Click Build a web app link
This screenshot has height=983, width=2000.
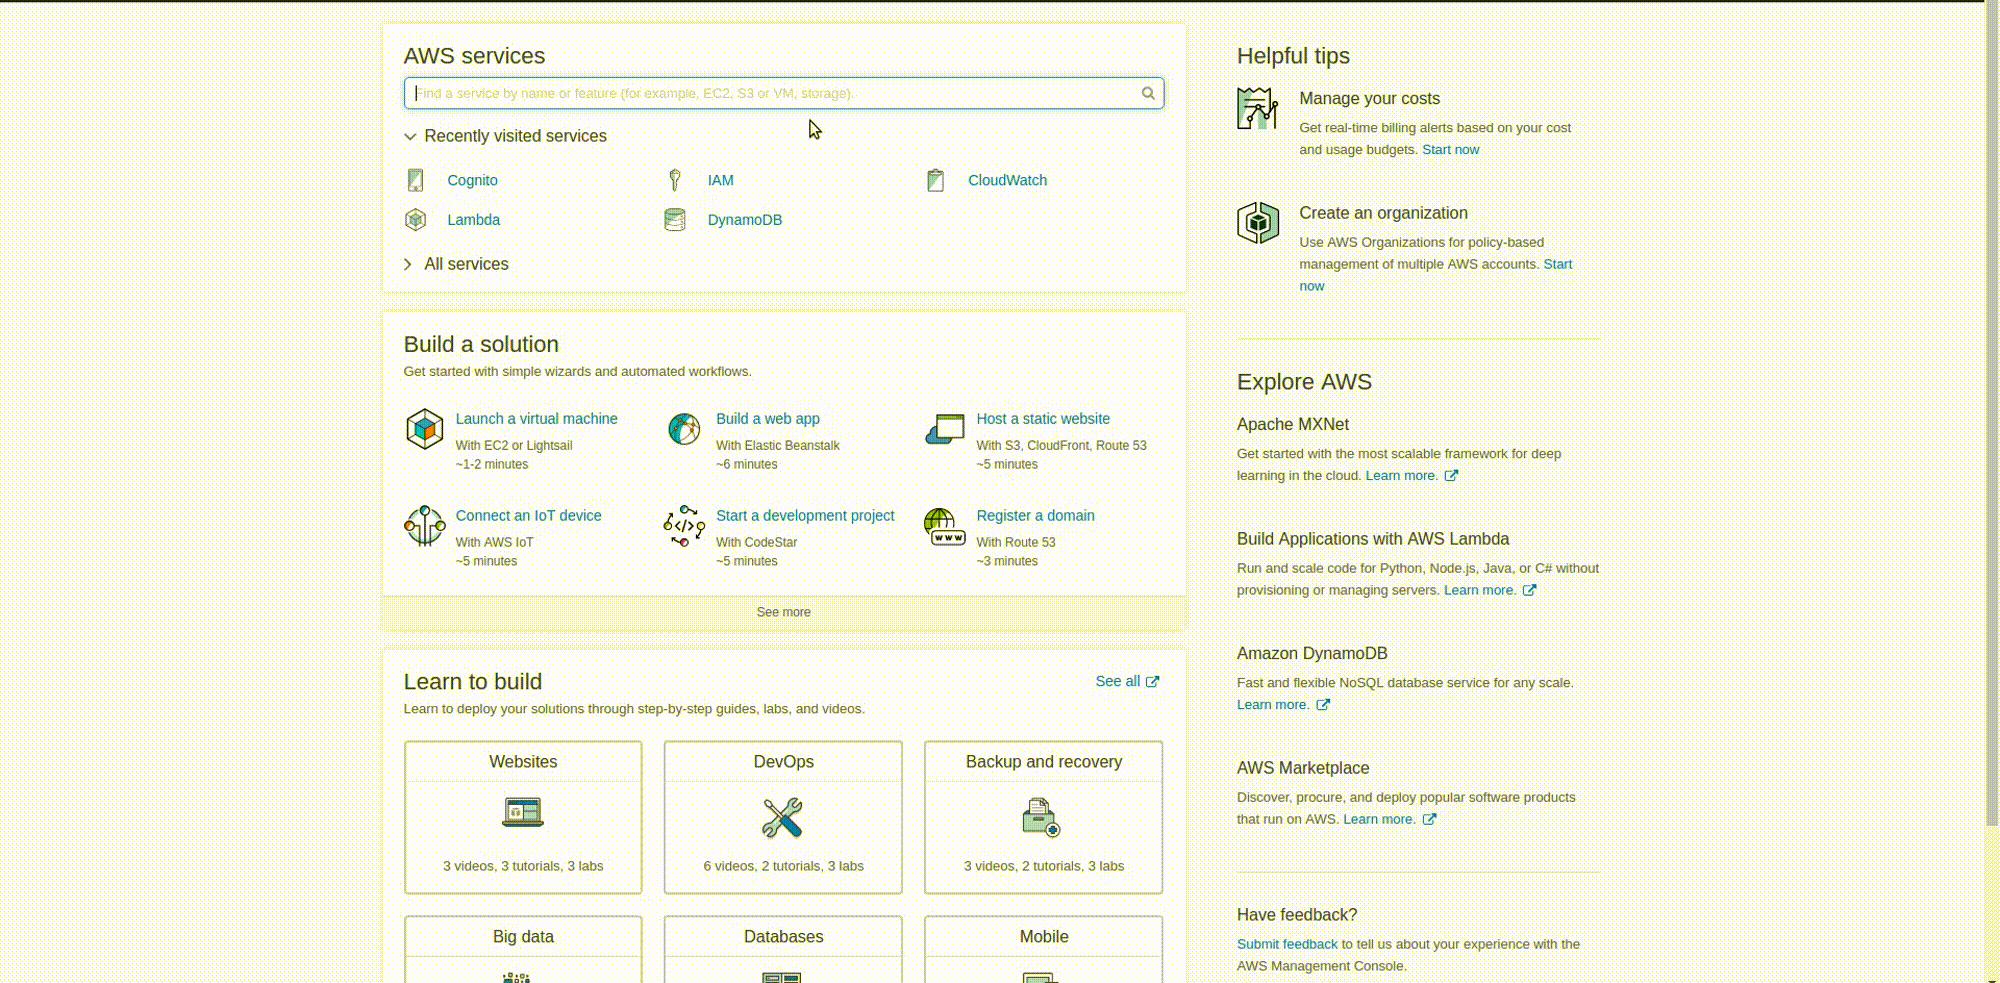767,419
